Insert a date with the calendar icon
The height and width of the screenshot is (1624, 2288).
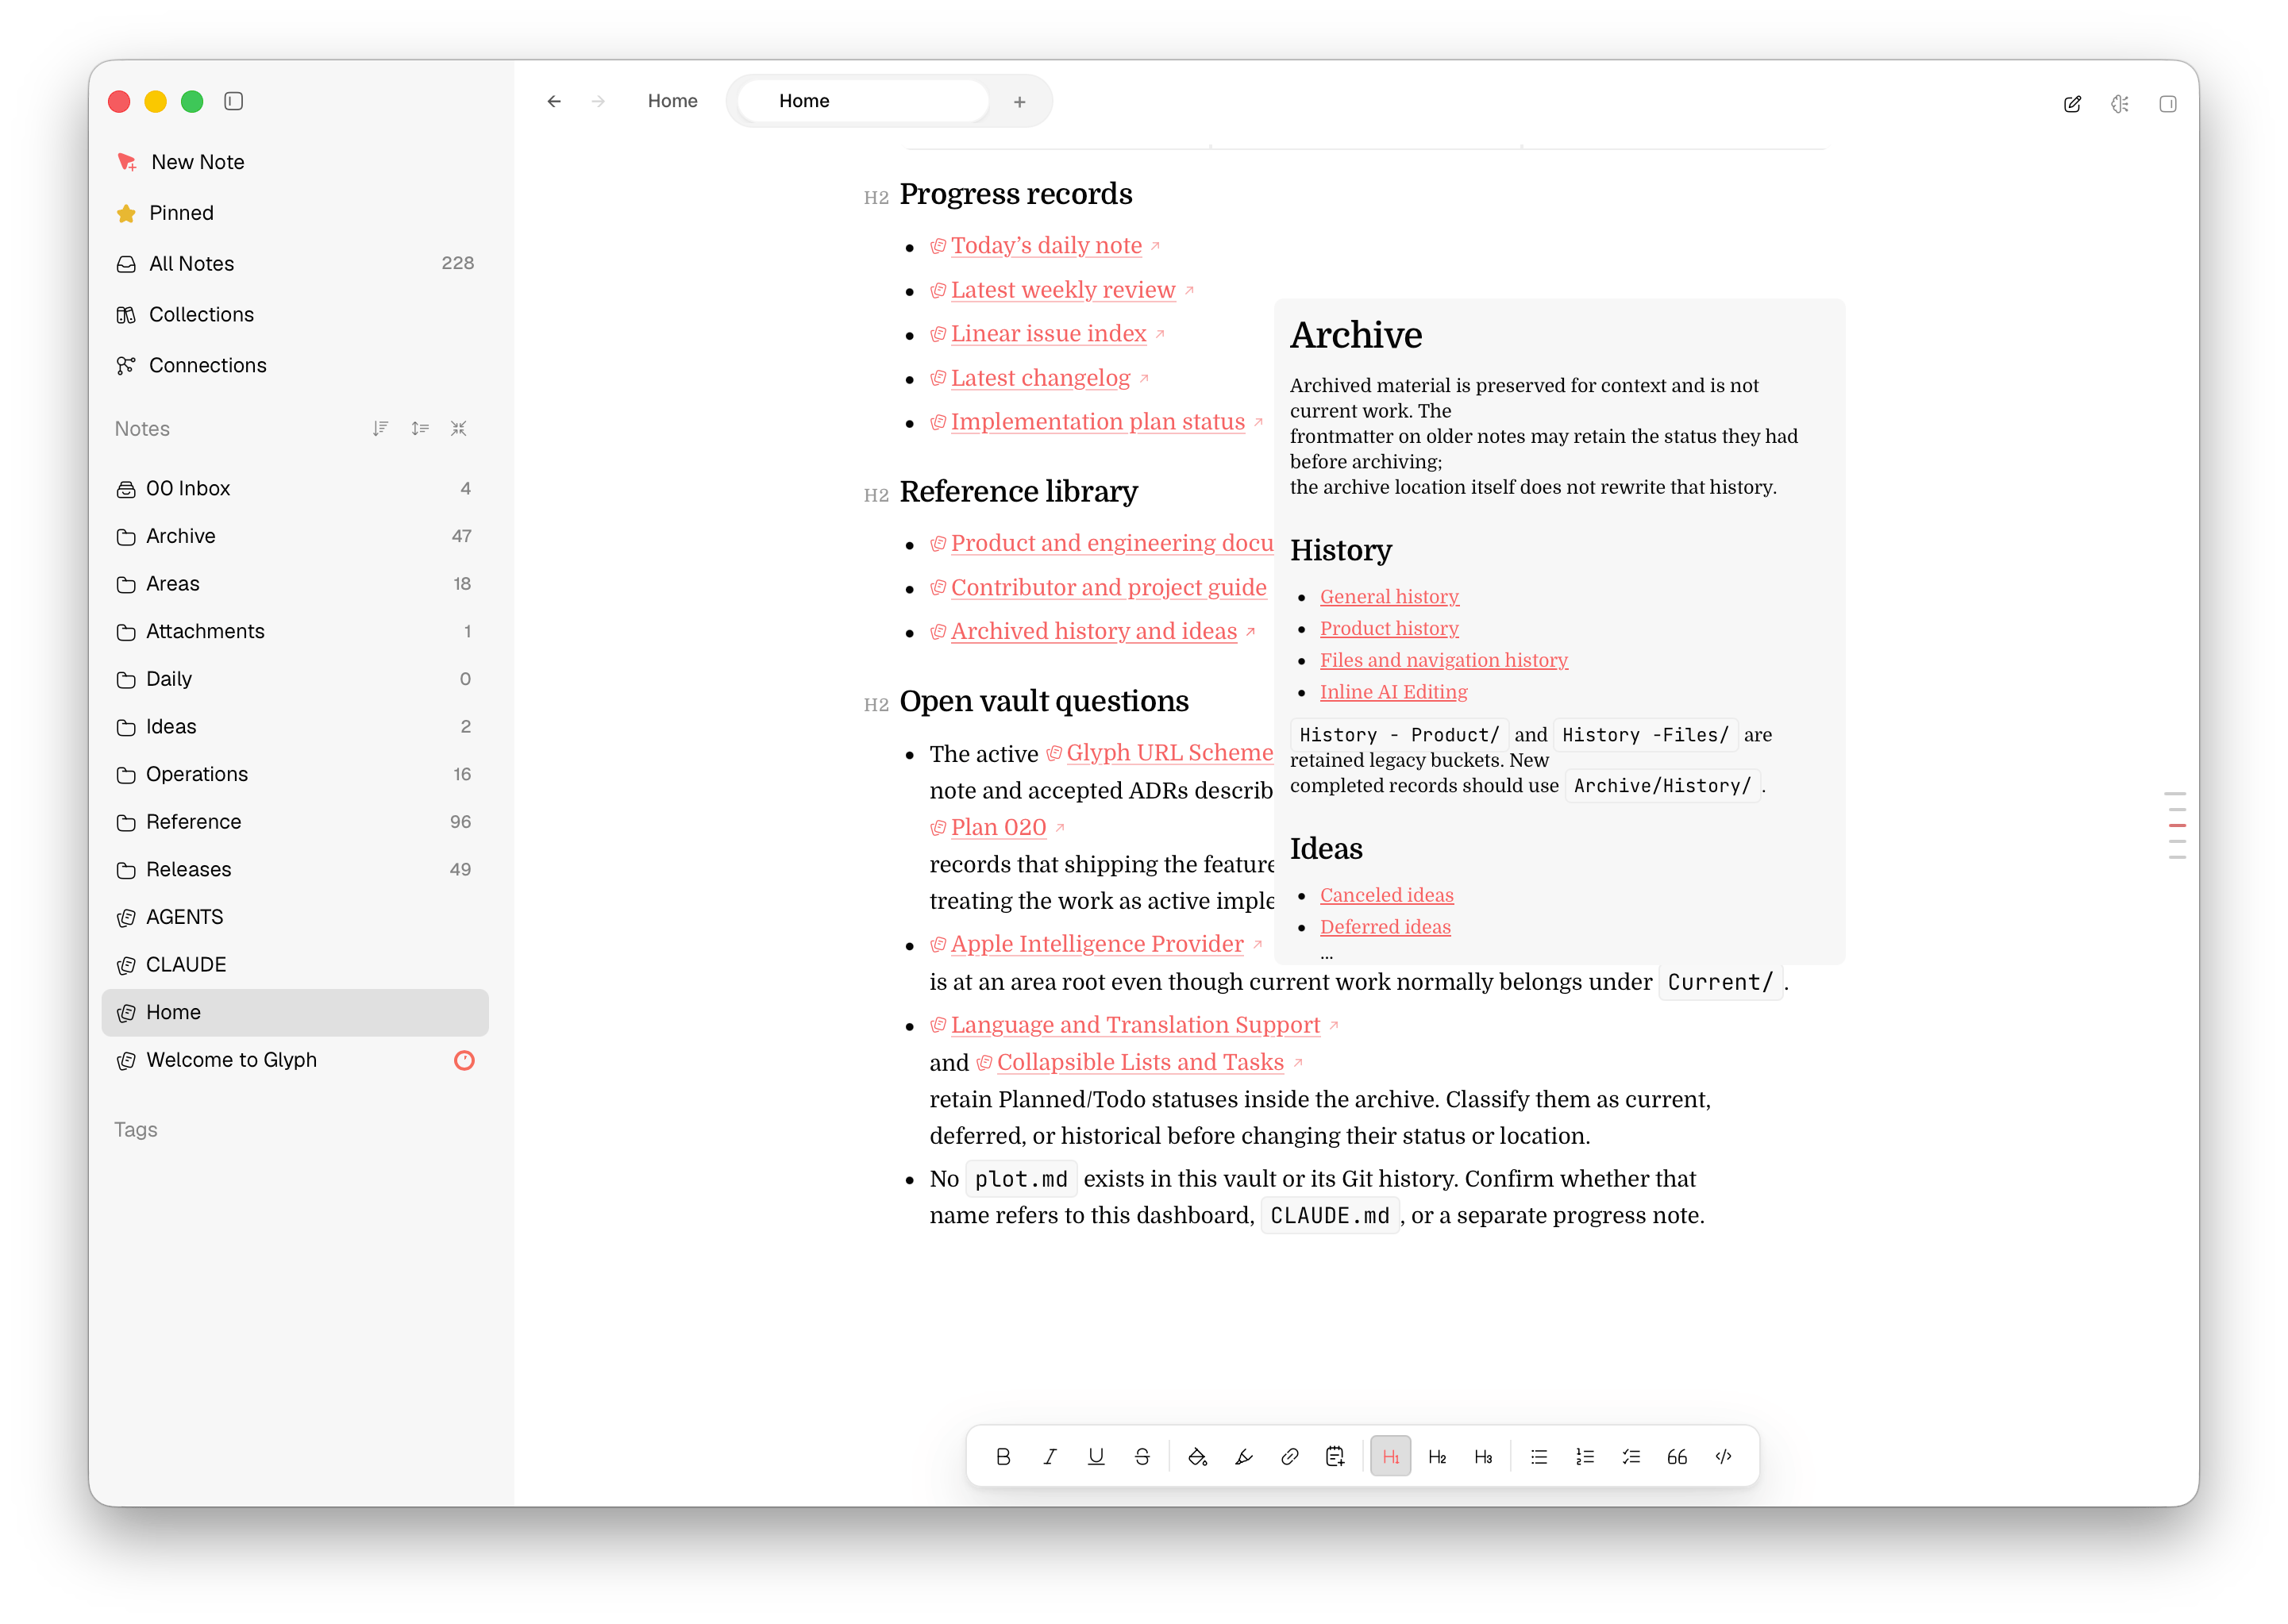click(x=1335, y=1456)
